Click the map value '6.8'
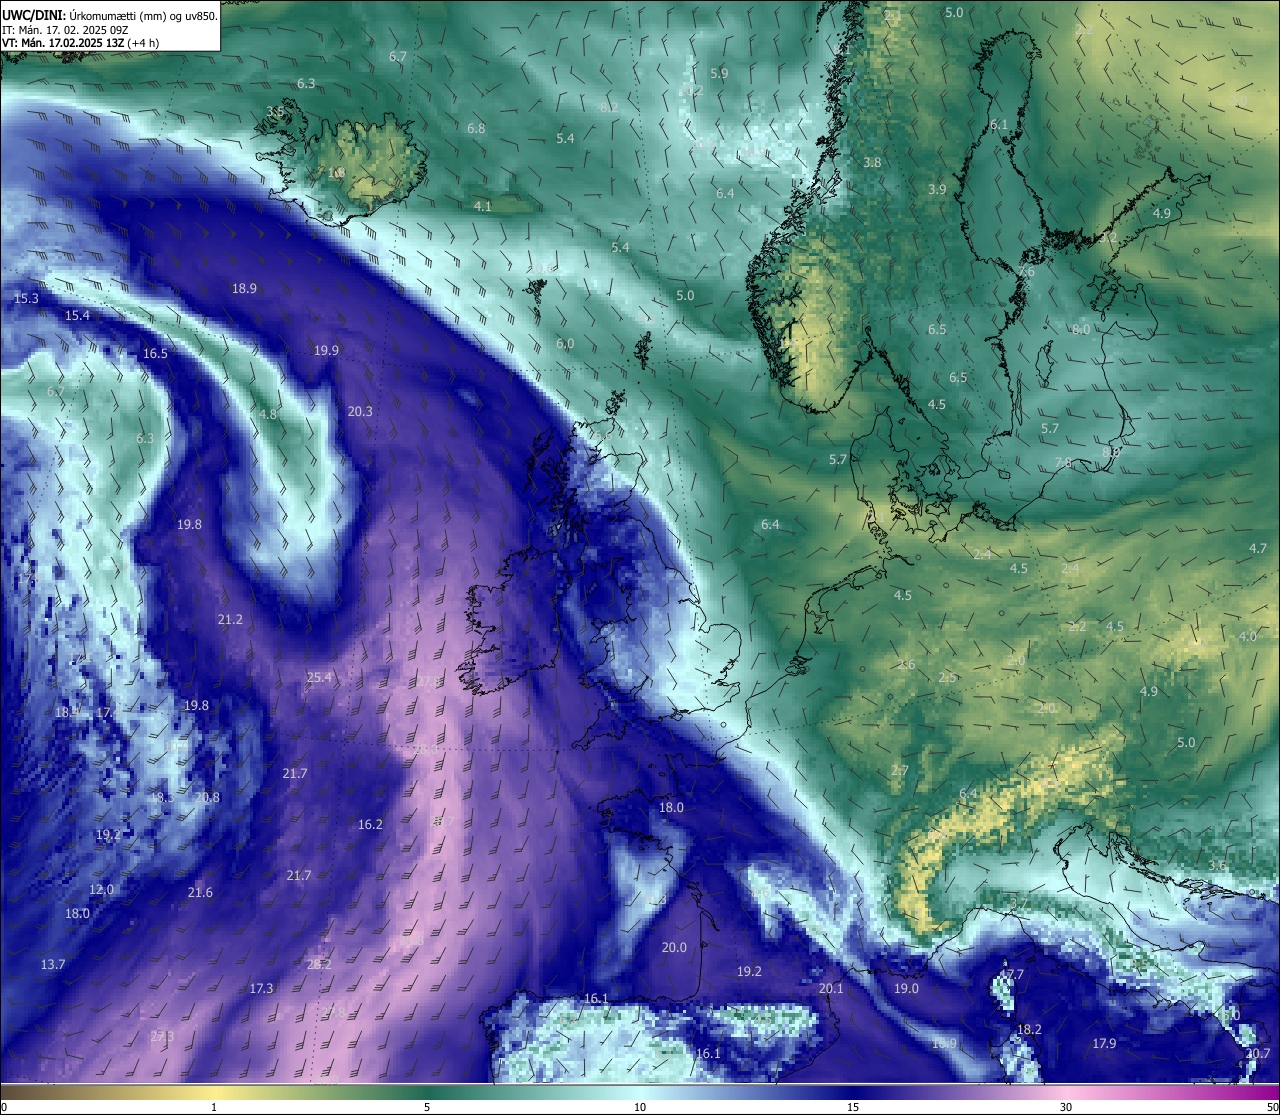 pyautogui.click(x=476, y=128)
